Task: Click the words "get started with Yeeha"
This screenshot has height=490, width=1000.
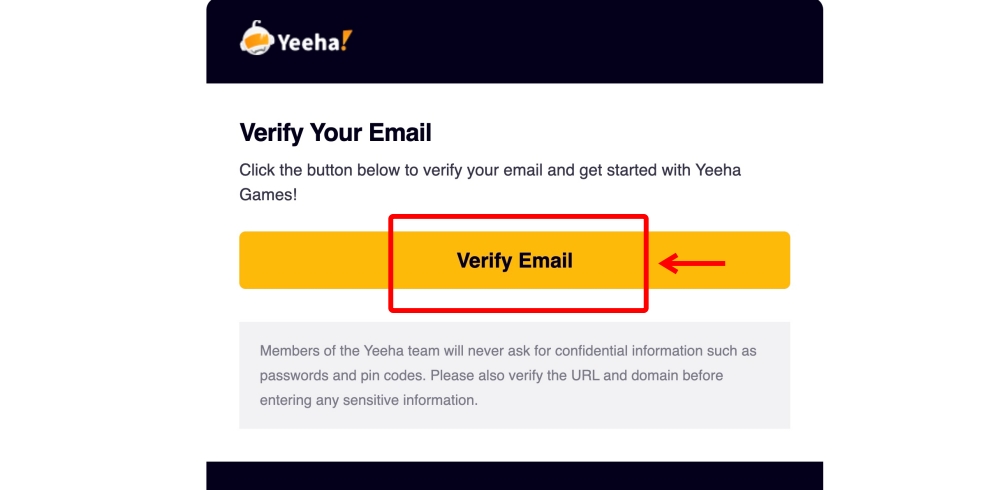Action: point(659,171)
